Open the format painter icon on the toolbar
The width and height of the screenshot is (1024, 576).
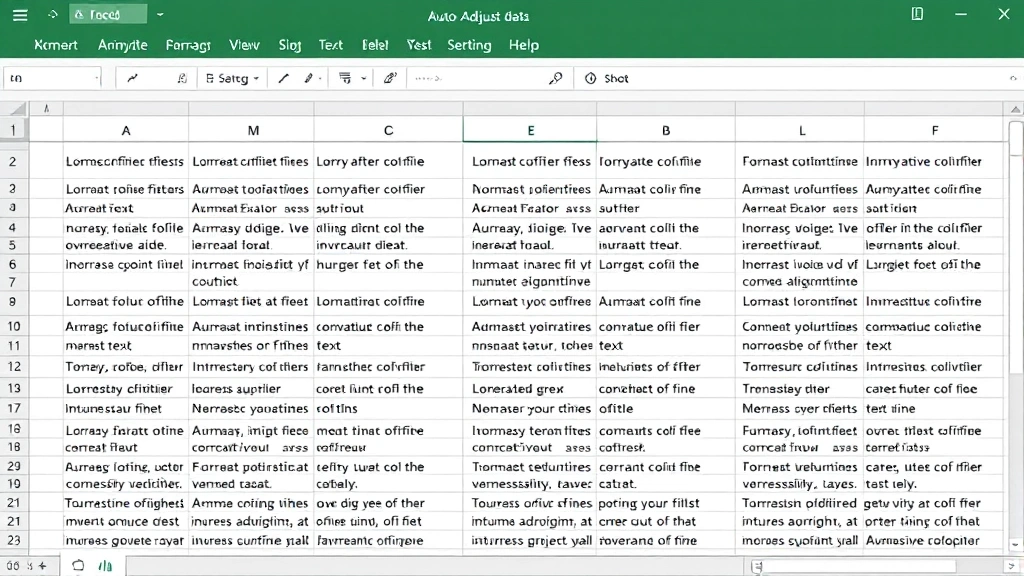pyautogui.click(x=390, y=77)
